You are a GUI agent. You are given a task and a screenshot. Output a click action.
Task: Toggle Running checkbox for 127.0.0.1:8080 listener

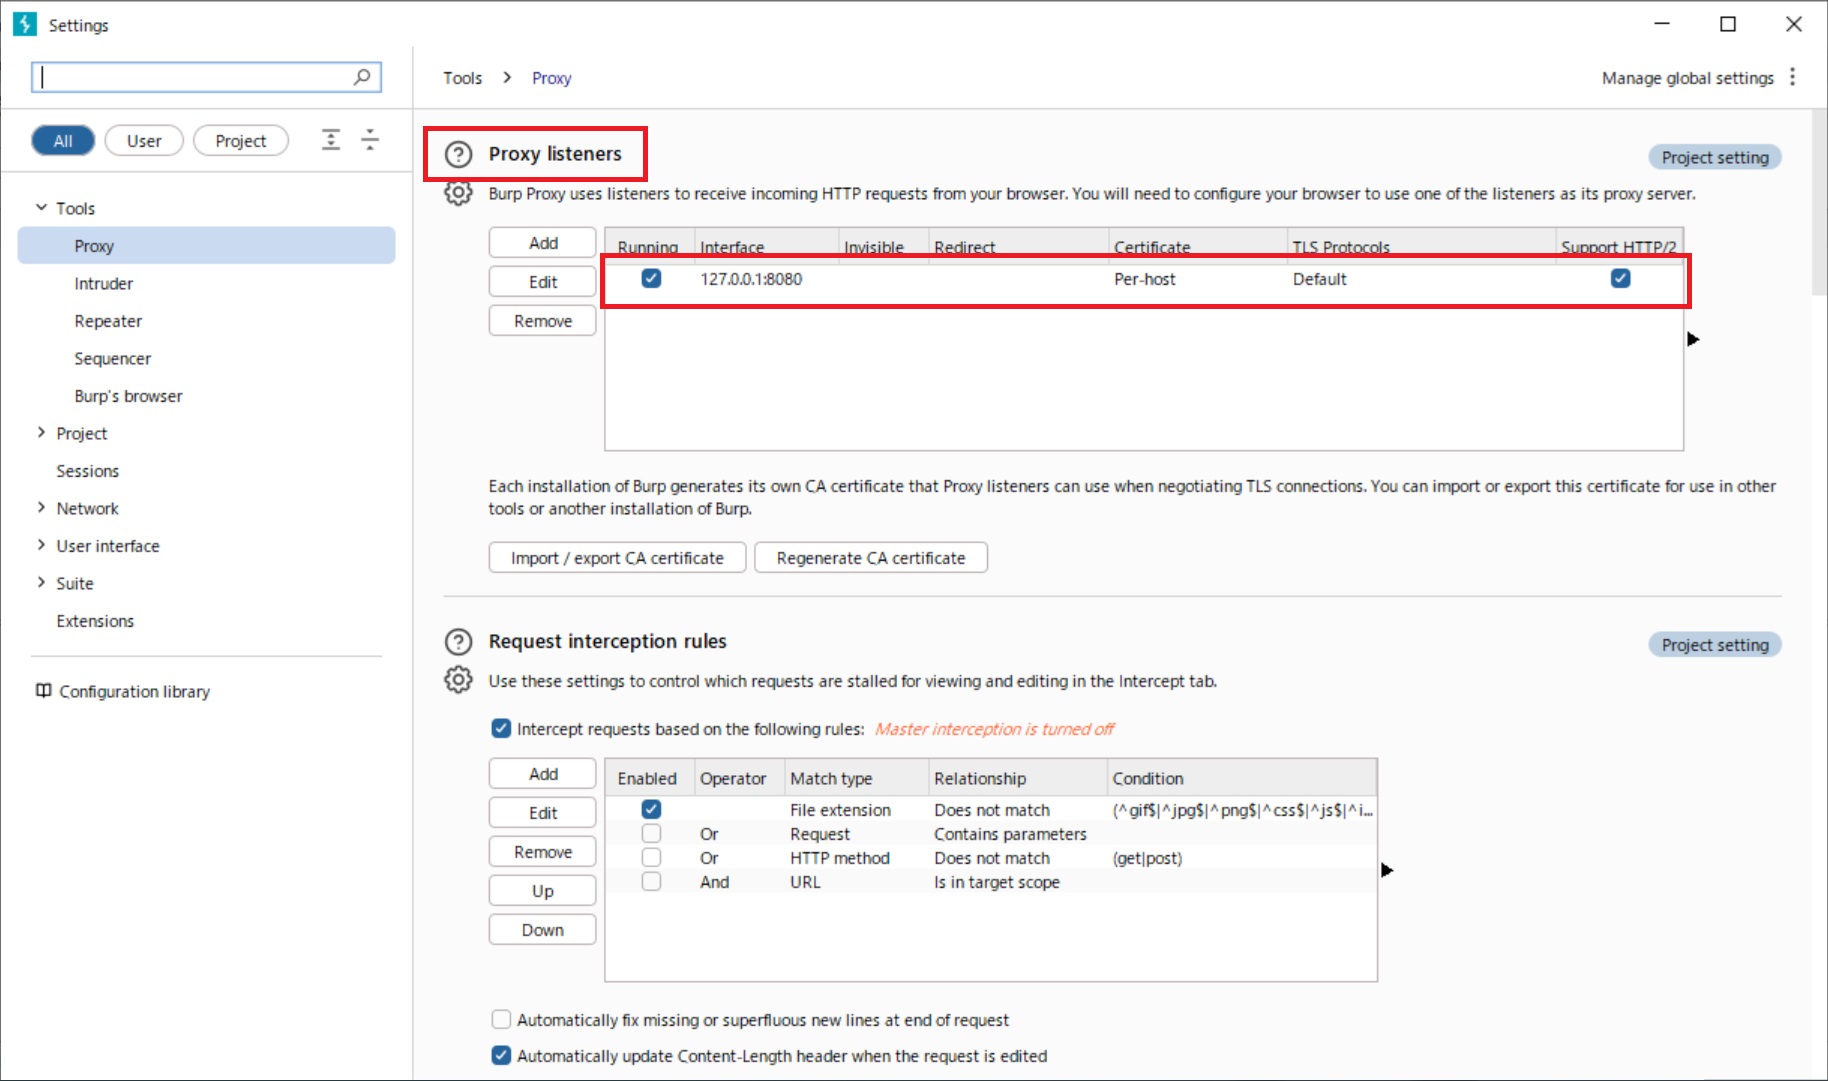(651, 278)
